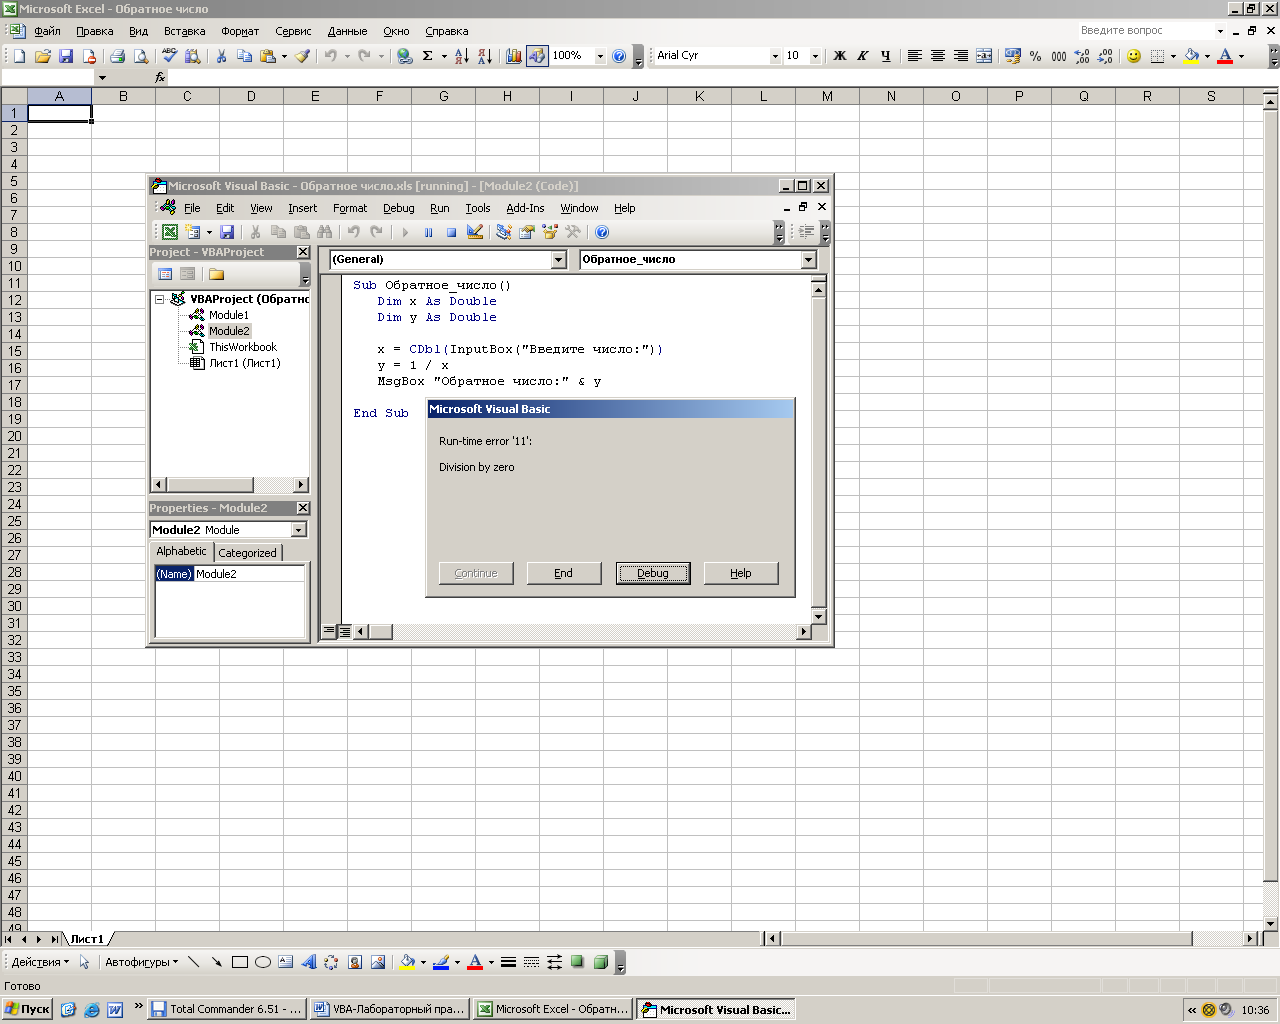Open the Tools menu in VBA editor
This screenshot has height=1024, width=1280.
point(478,208)
